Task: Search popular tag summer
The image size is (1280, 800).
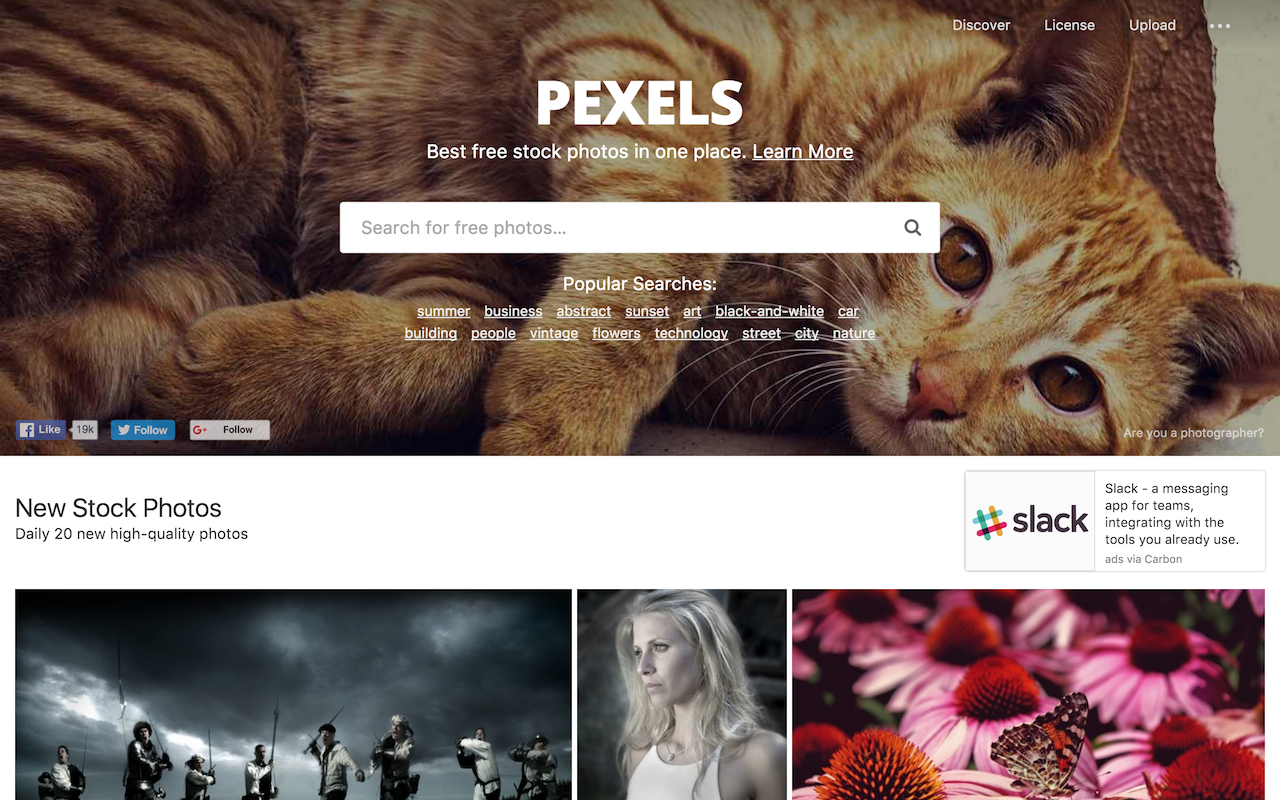Action: 443,311
